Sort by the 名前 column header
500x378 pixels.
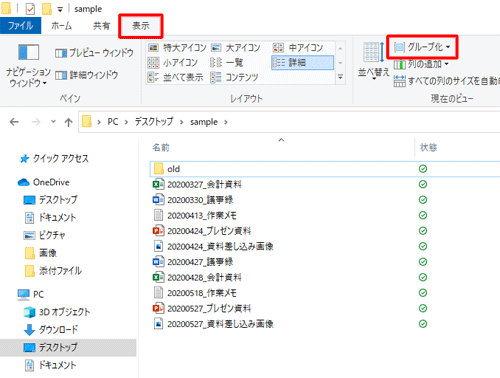(161, 147)
